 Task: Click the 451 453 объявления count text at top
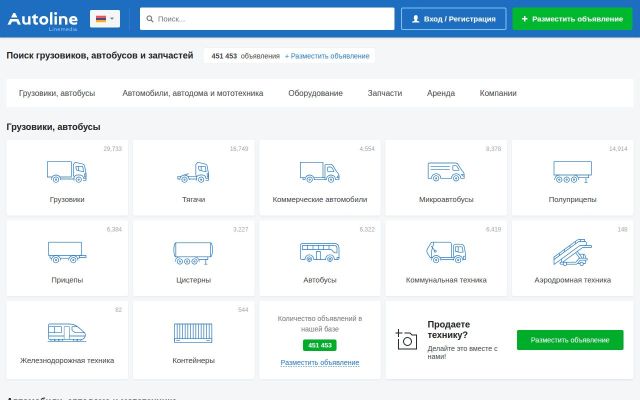click(x=245, y=56)
